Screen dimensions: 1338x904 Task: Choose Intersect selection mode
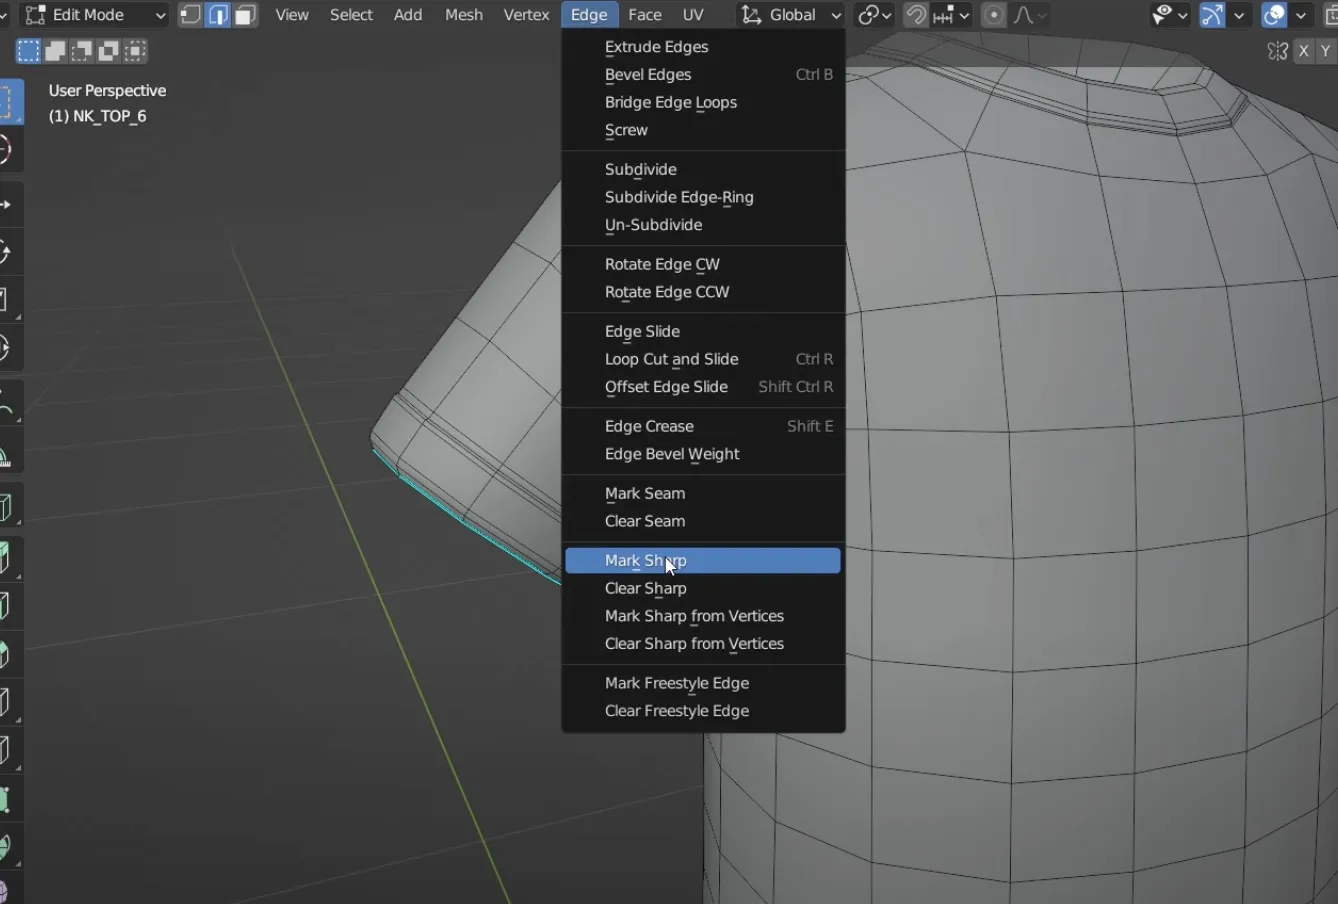pyautogui.click(x=136, y=51)
